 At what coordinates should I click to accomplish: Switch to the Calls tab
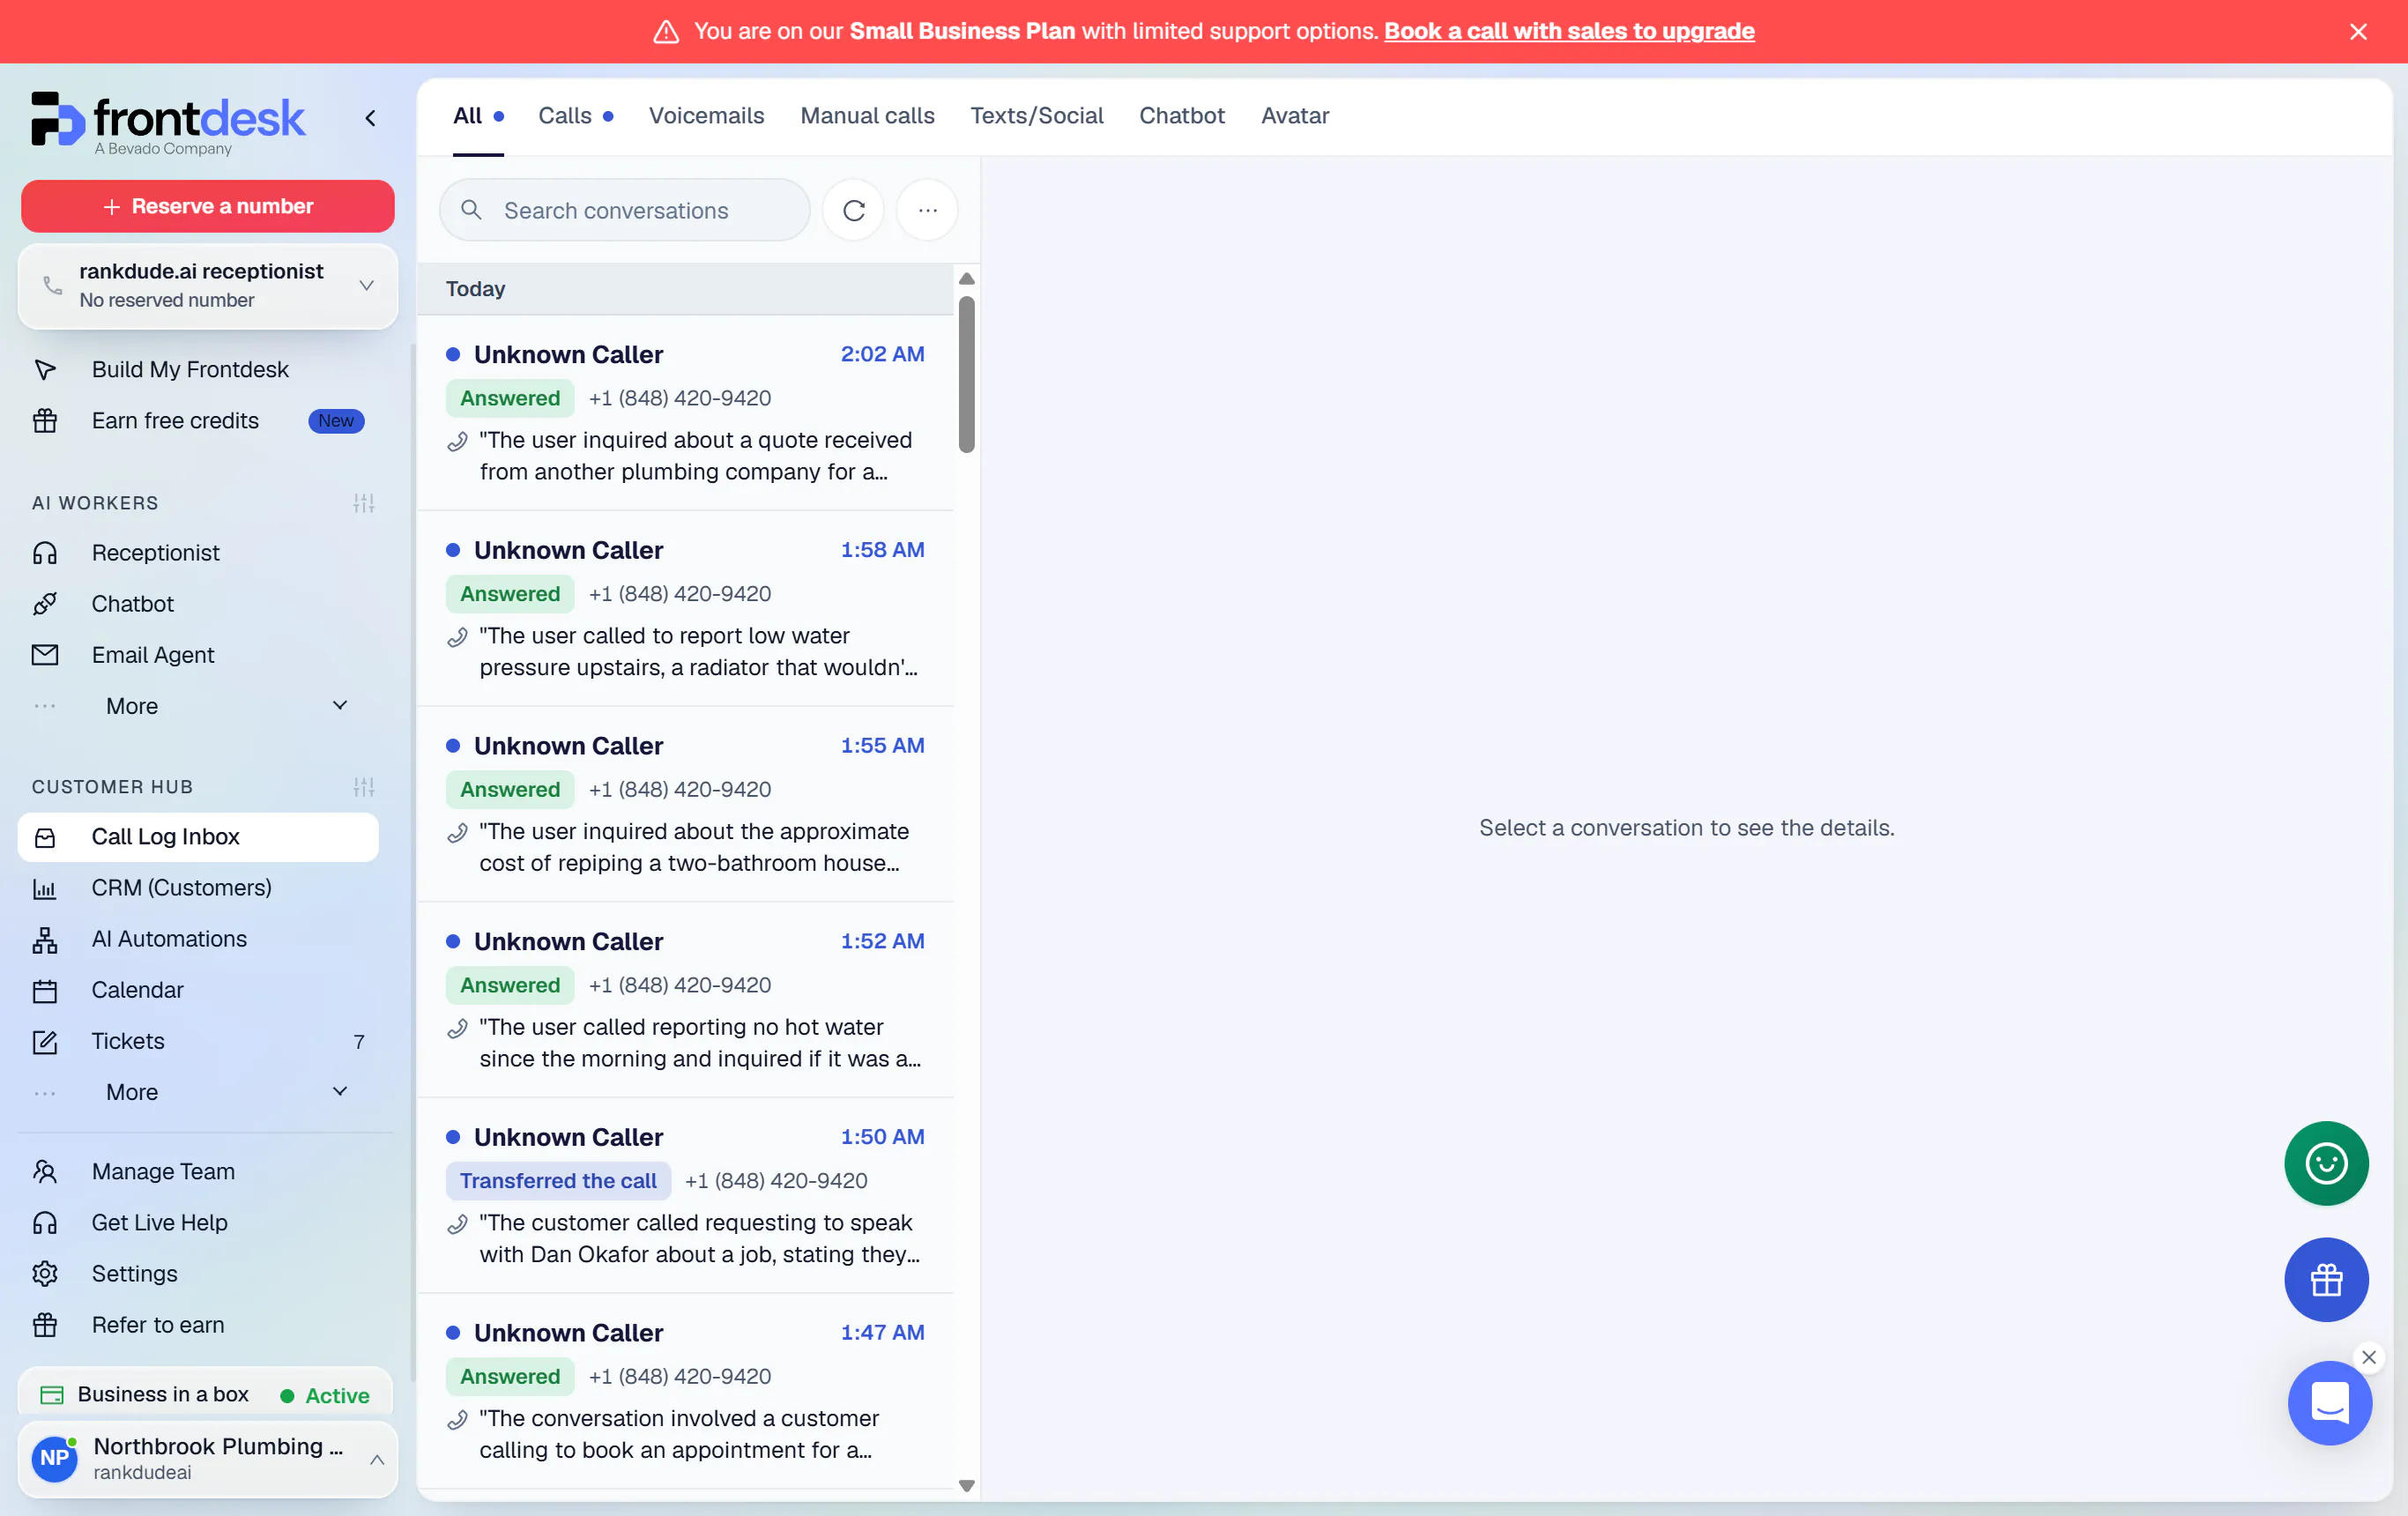tap(575, 116)
